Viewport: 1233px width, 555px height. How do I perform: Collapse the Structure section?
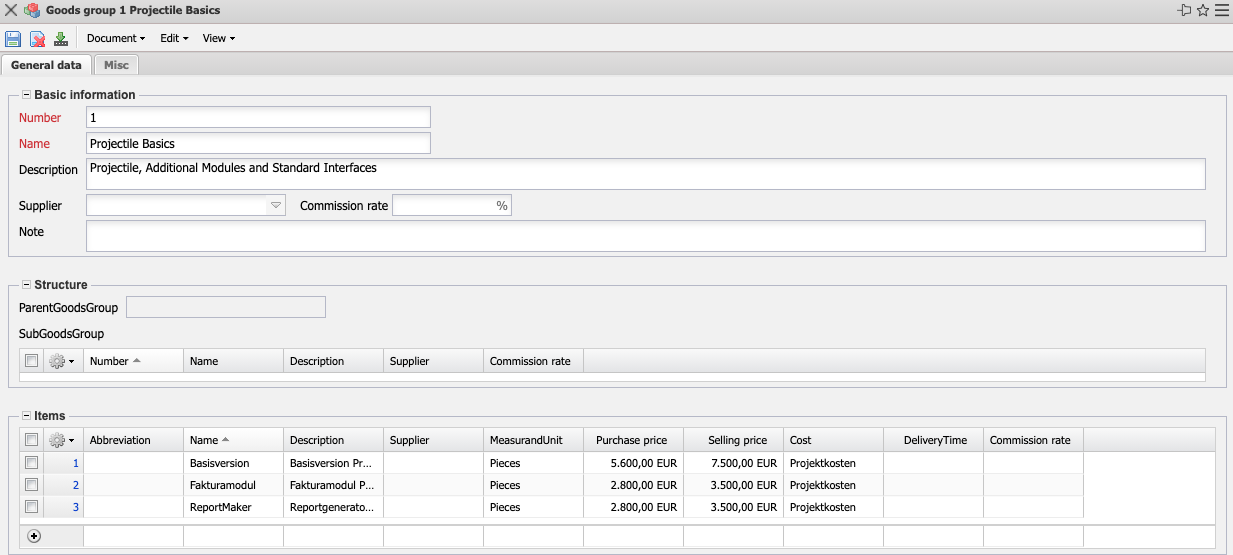(x=26, y=285)
